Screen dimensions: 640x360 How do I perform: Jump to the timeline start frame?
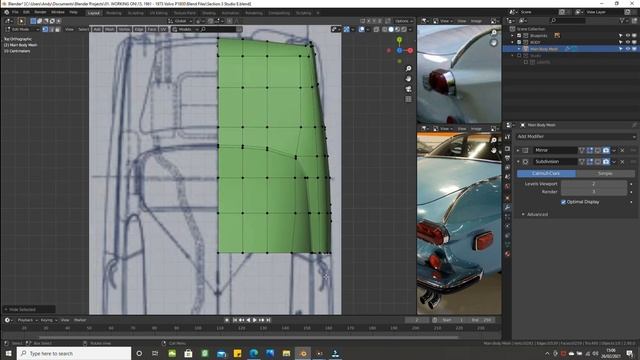tap(235, 320)
